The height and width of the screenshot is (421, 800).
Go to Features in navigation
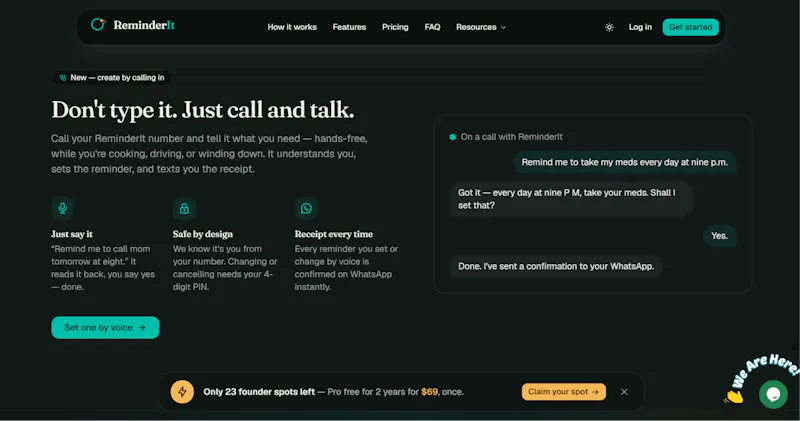[x=349, y=27]
